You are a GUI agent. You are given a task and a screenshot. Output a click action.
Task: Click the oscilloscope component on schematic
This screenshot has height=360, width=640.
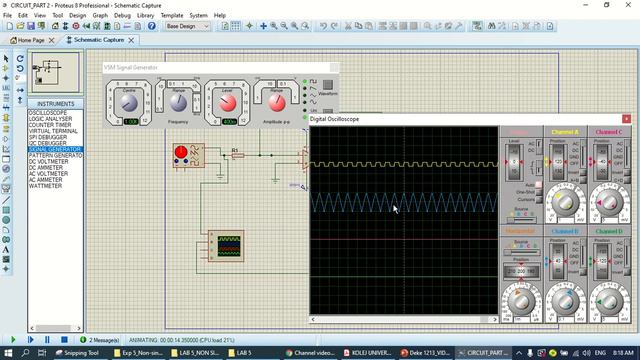click(x=226, y=246)
